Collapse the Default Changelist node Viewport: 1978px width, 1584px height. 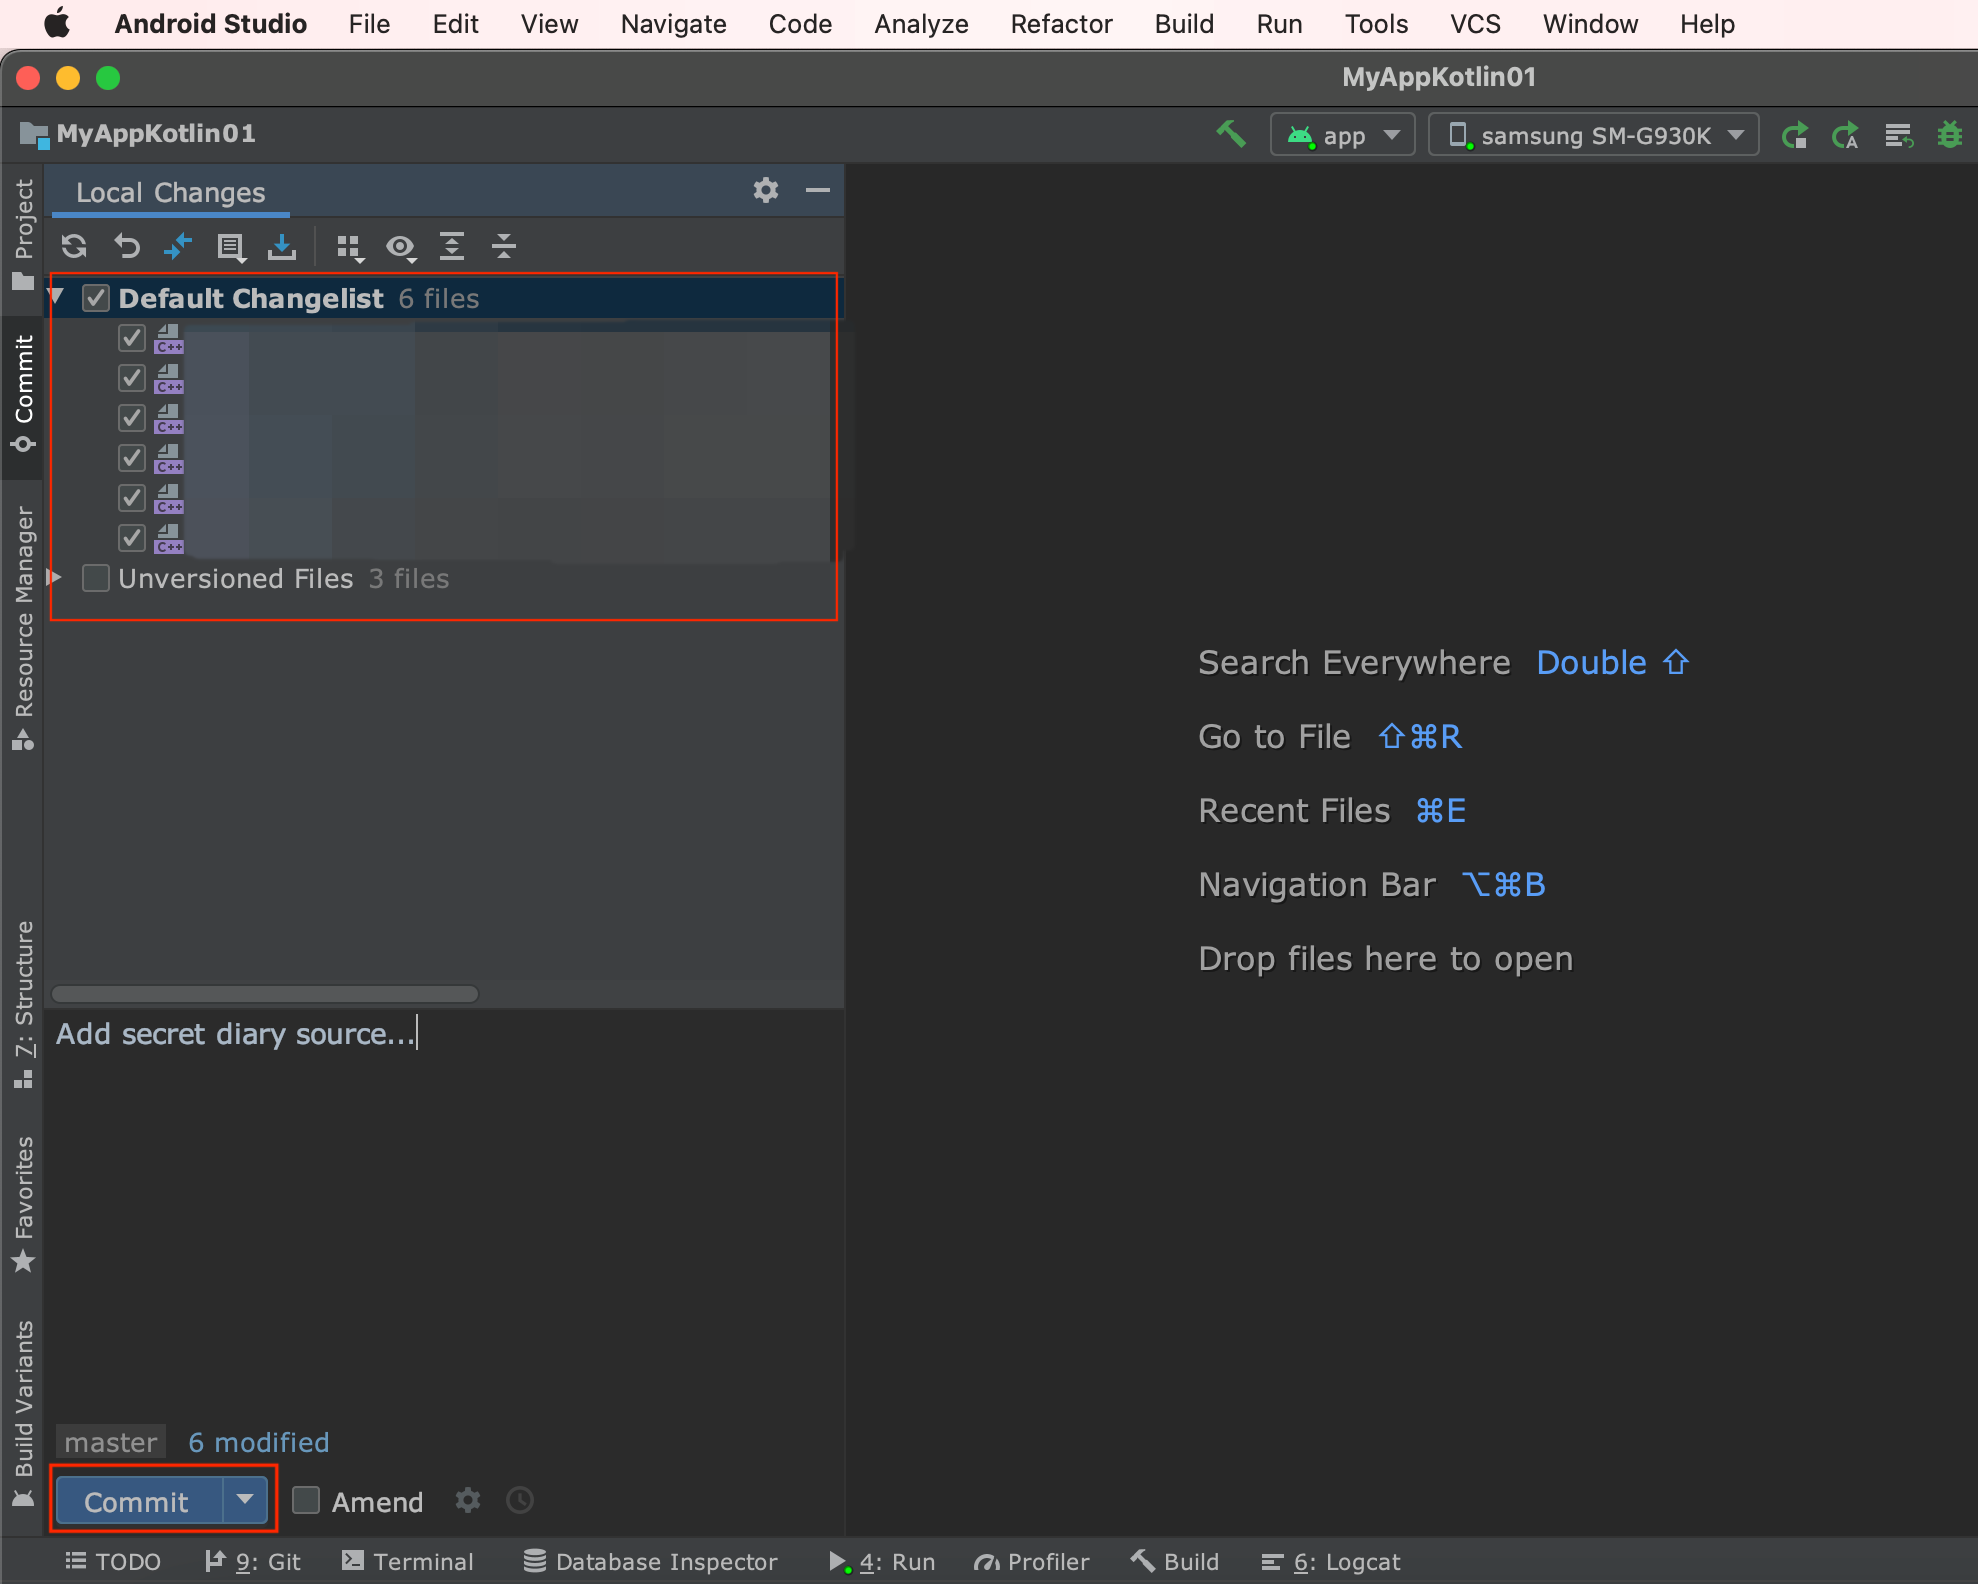(57, 297)
